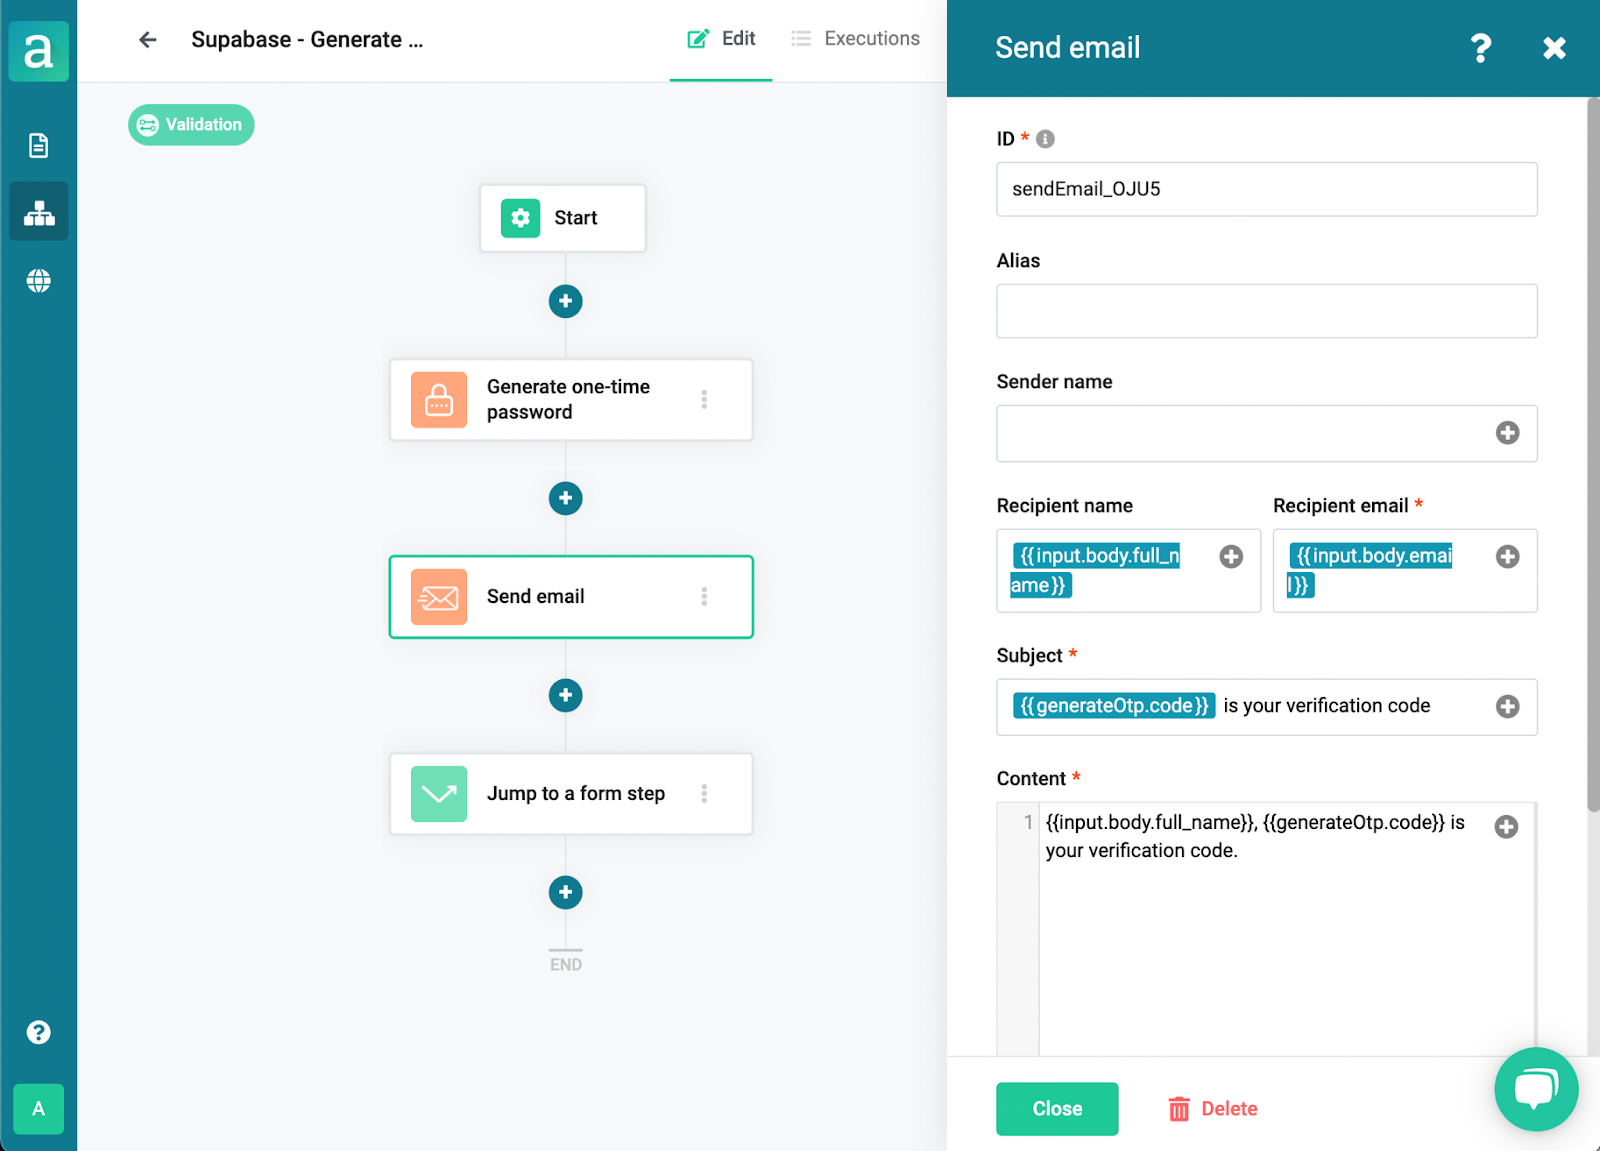The width and height of the screenshot is (1600, 1151).
Task: Click the Close button
Action: tap(1057, 1109)
